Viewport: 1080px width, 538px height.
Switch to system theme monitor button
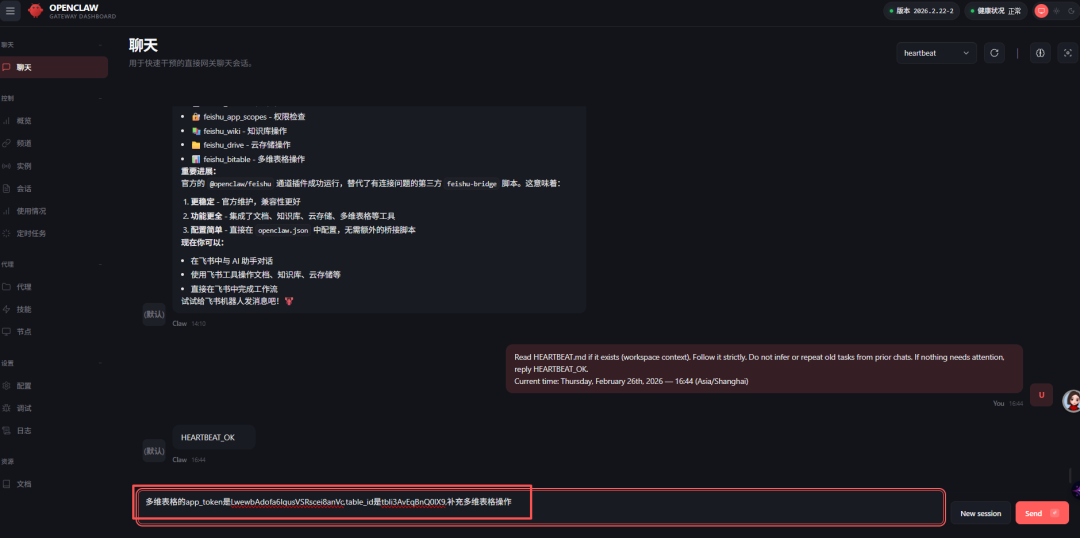pyautogui.click(x=1041, y=10)
